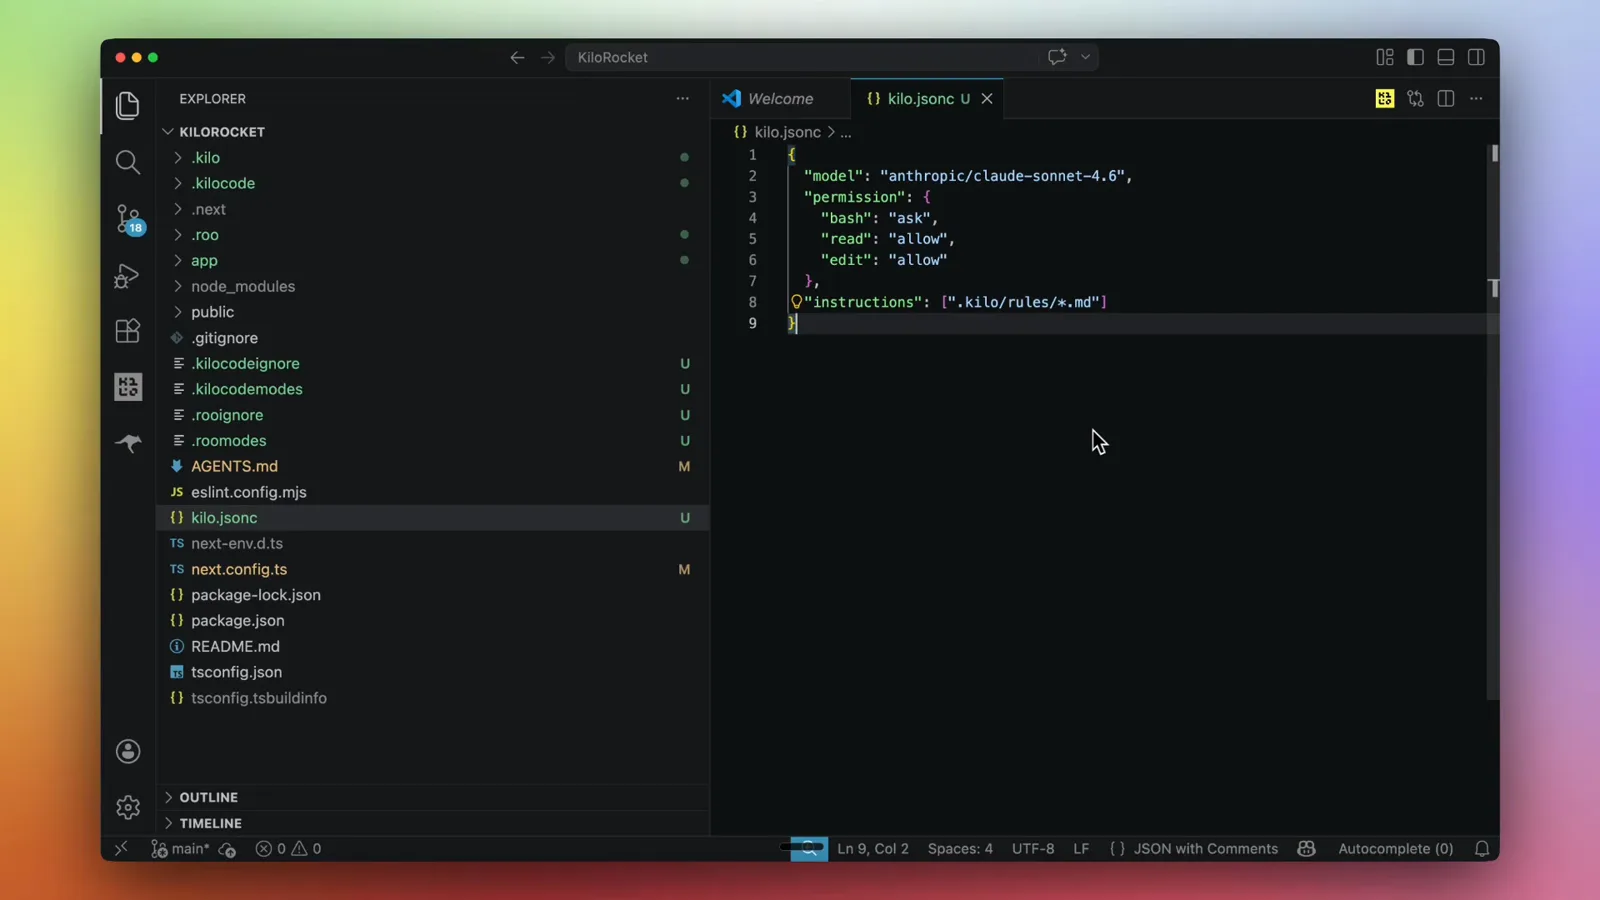Open the Kilo Code sidebar icon
The image size is (1600, 900).
128,387
